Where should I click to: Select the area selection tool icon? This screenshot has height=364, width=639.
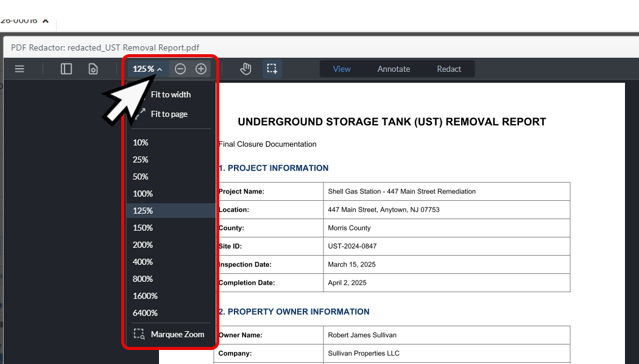click(272, 69)
